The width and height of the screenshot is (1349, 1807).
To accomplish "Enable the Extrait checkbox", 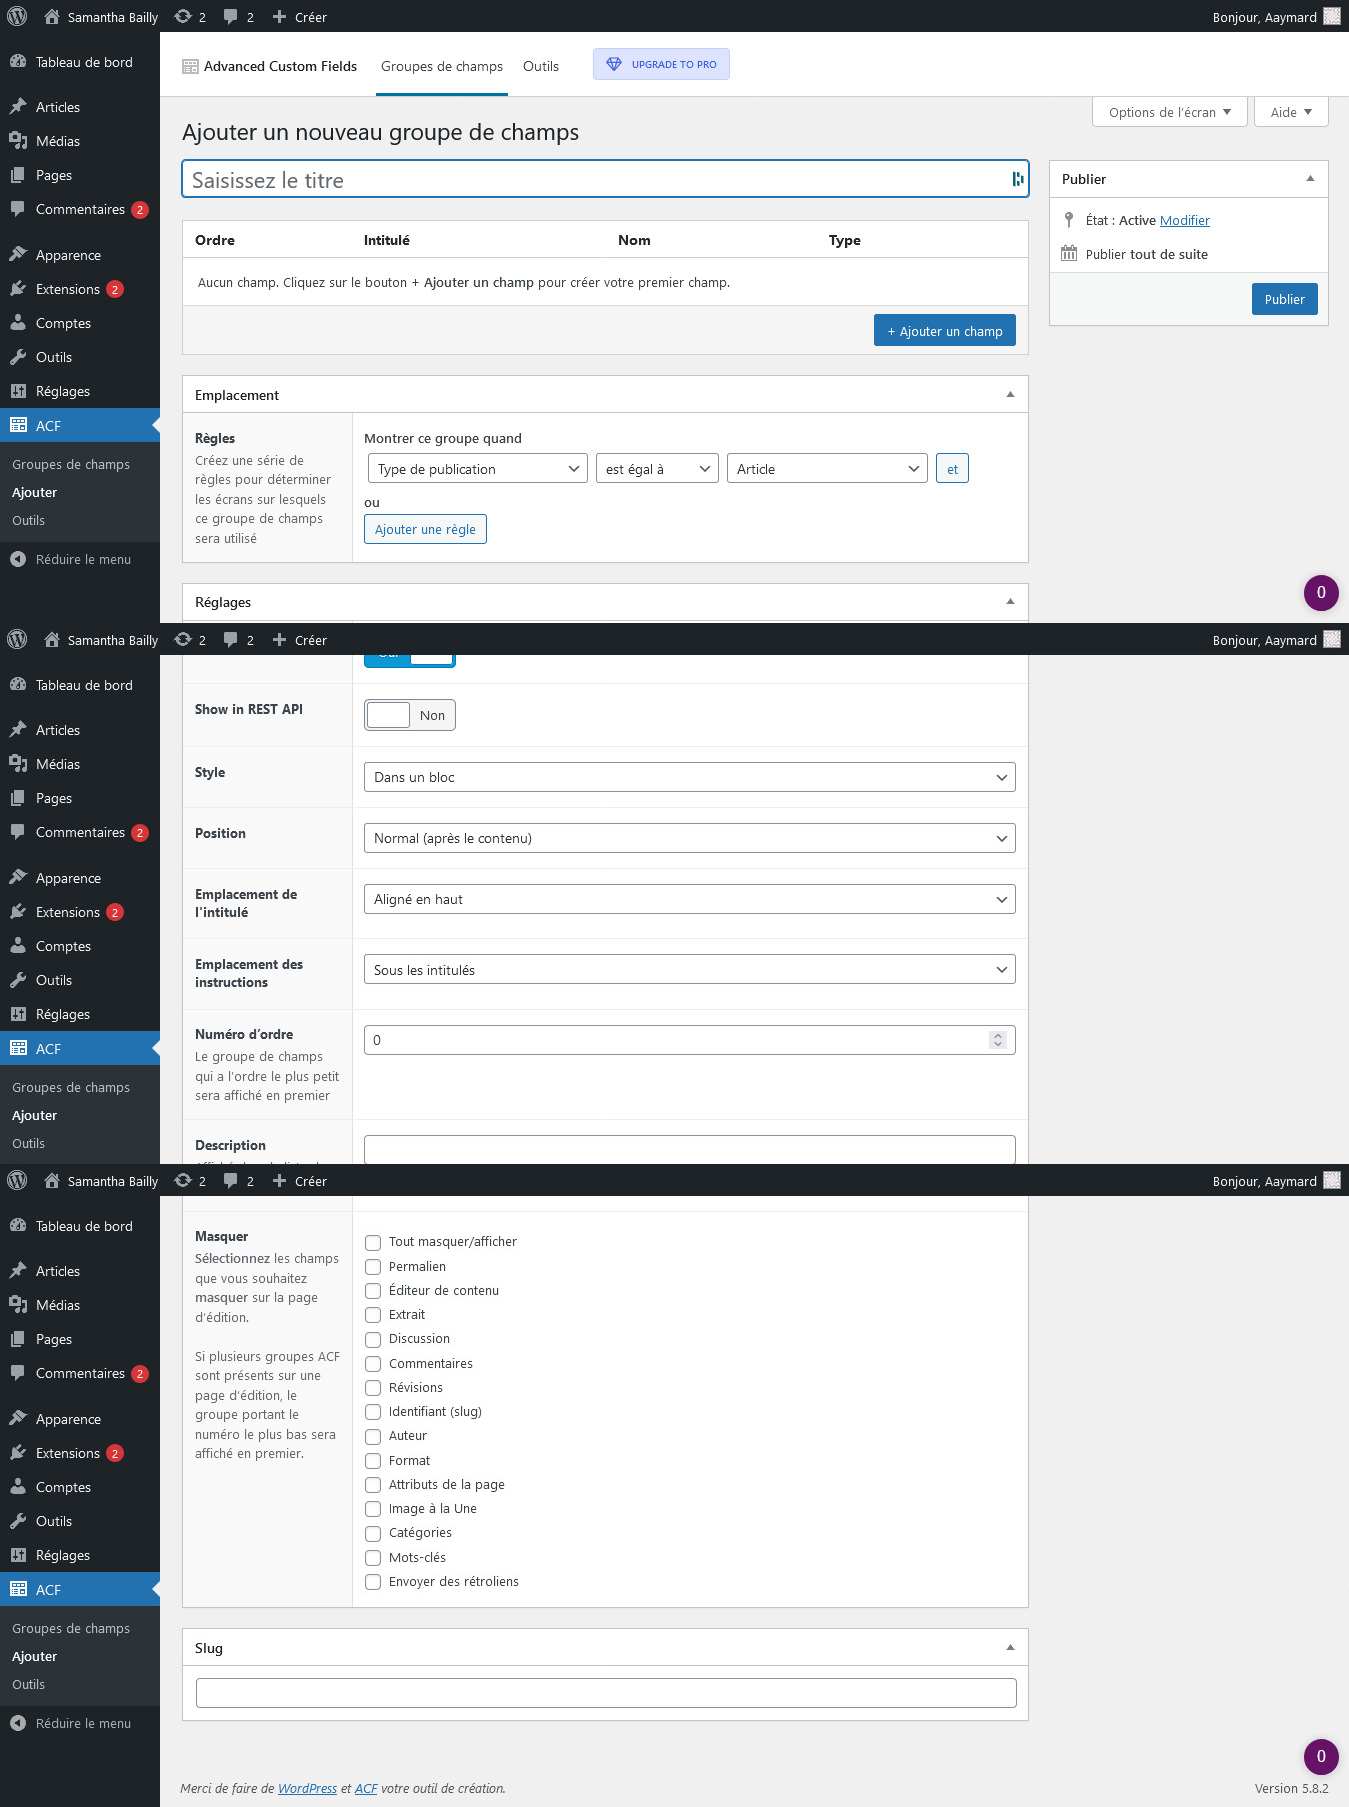I will pos(373,1315).
